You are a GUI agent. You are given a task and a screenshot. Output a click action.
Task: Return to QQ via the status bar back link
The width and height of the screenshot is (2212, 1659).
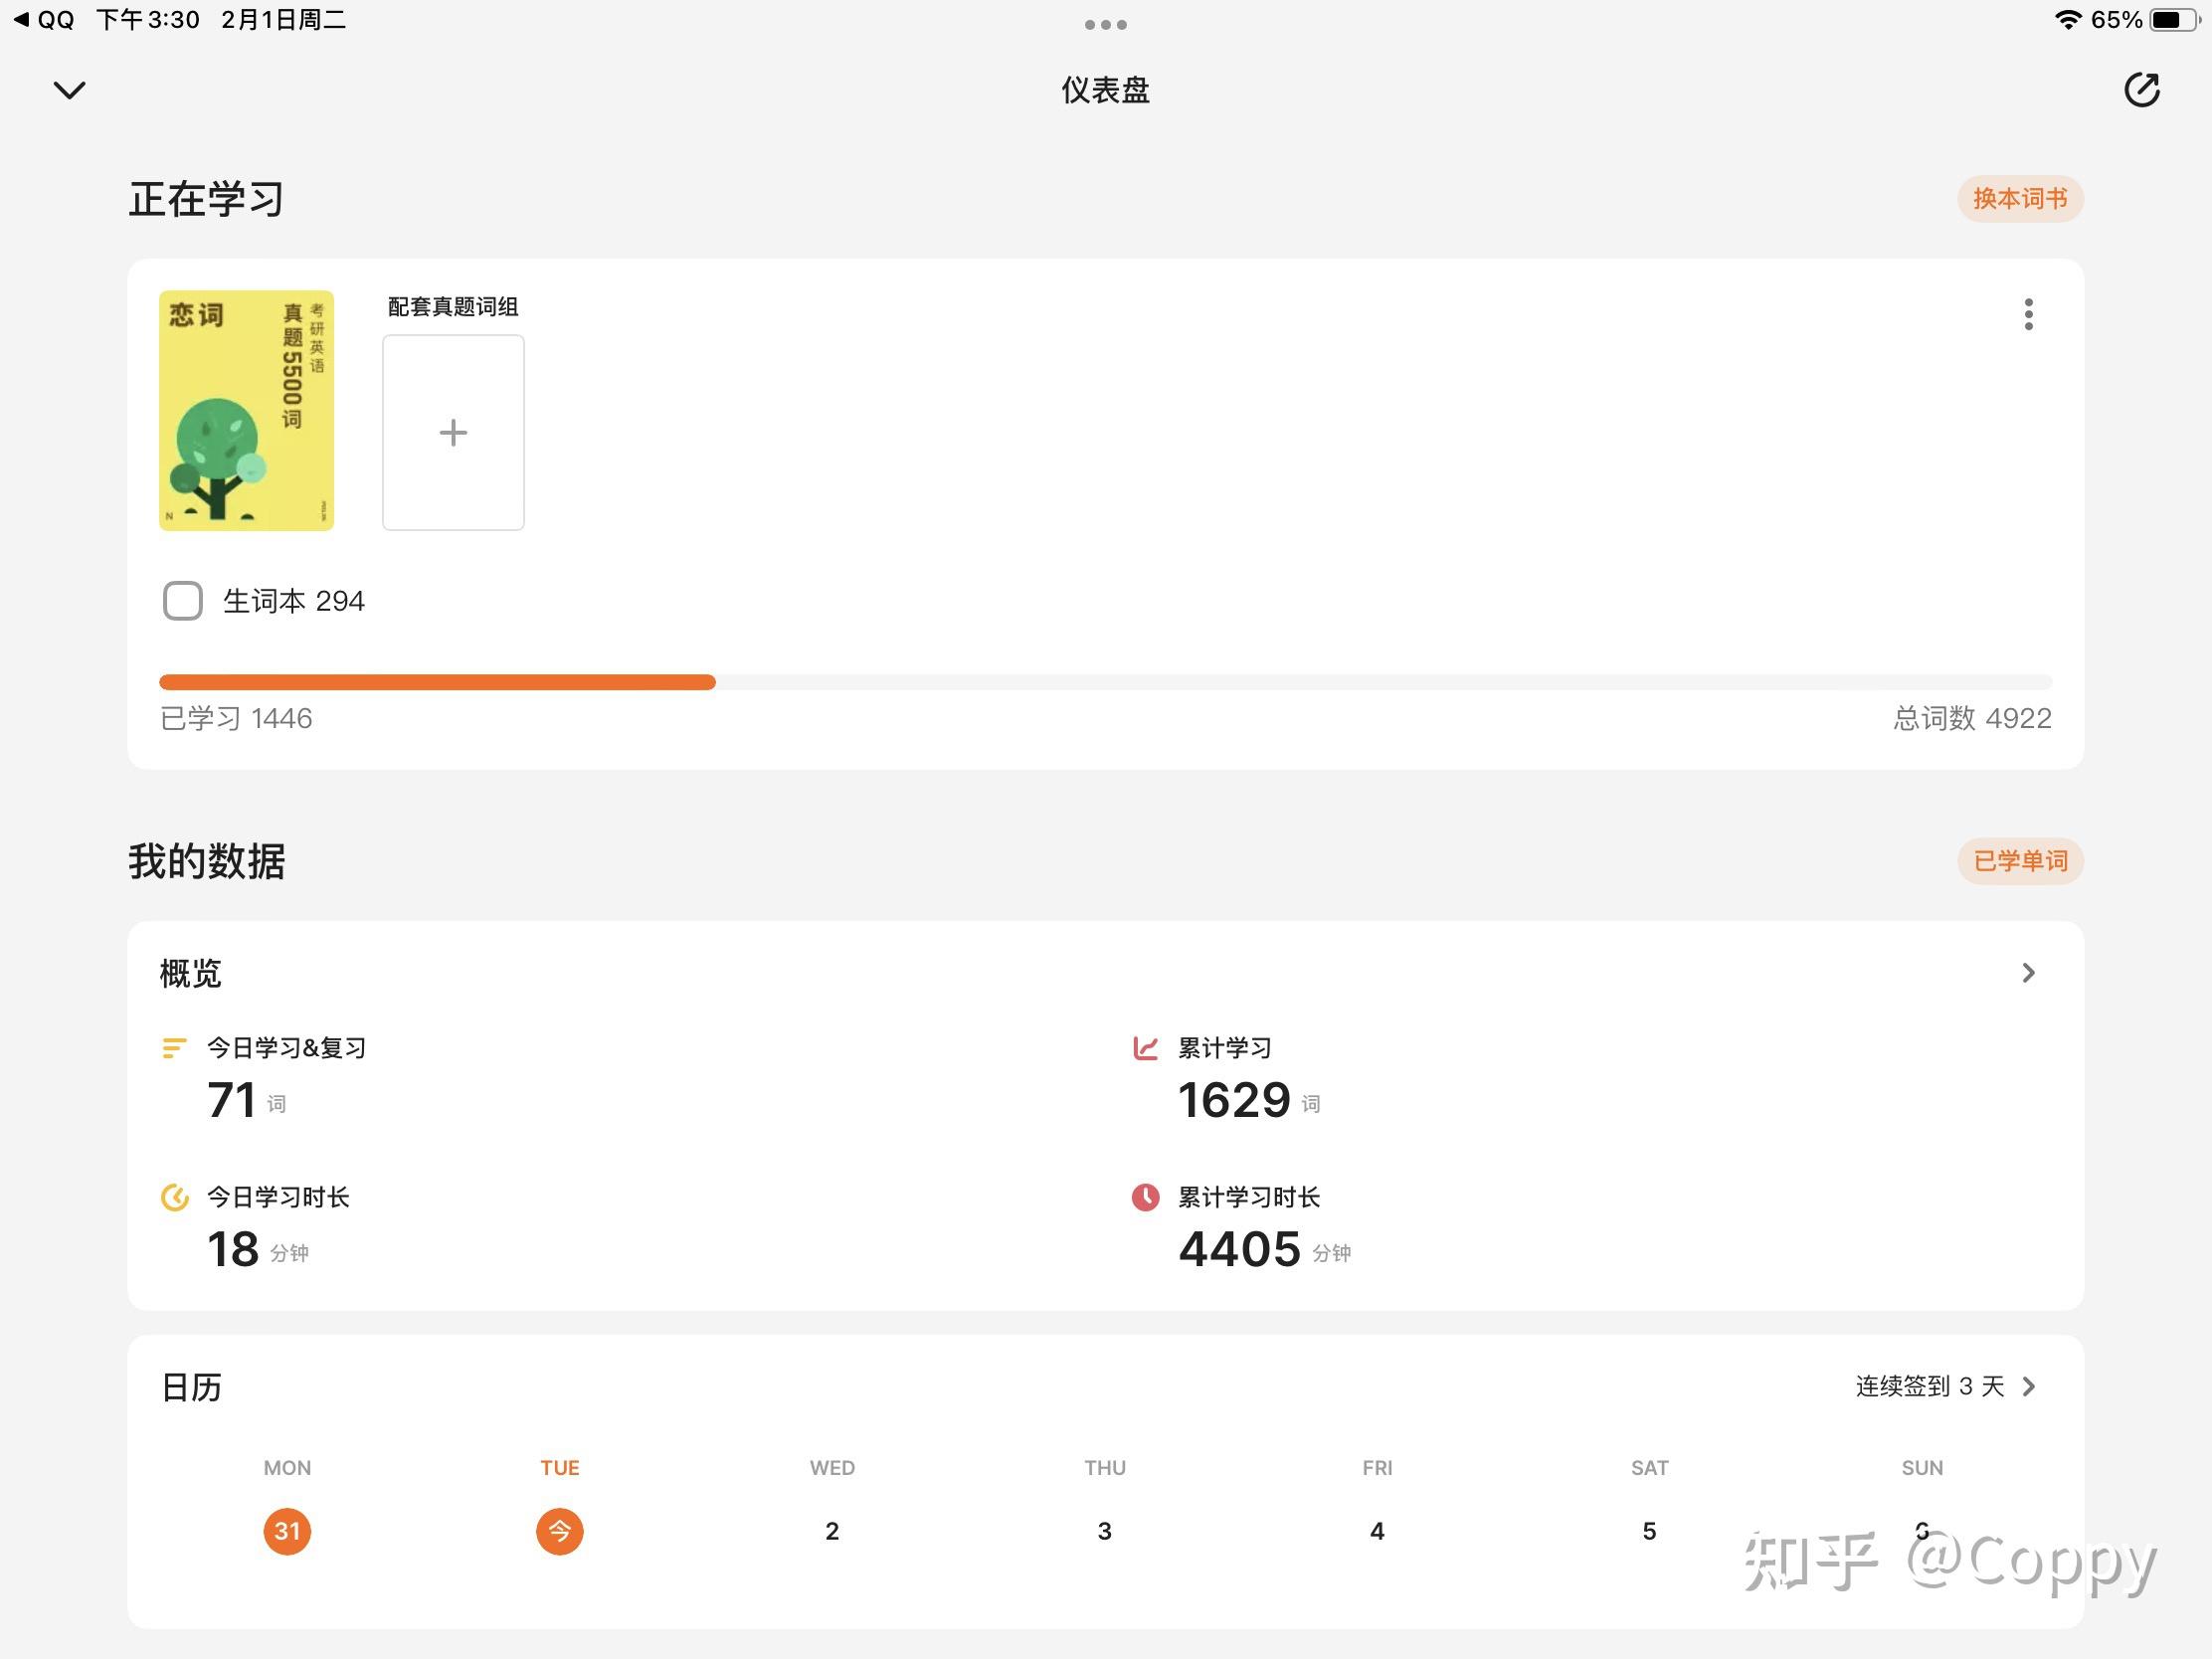45,20
